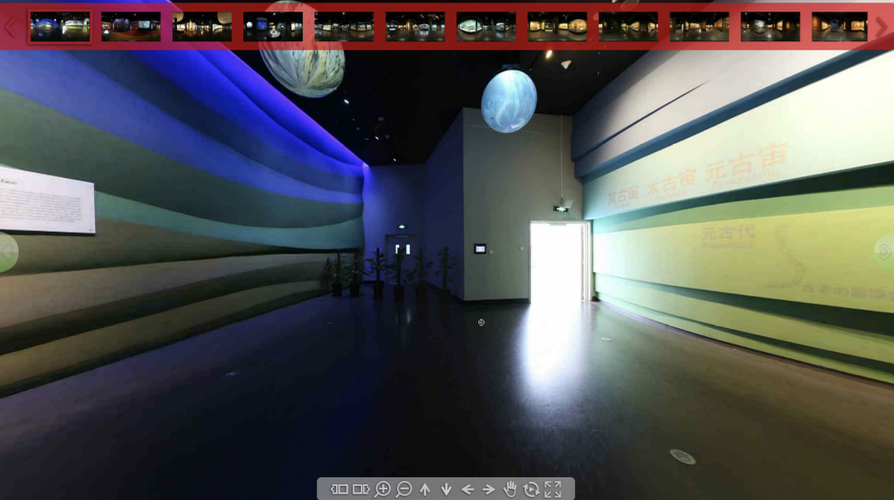The image size is (894, 500).
Task: Go to previous scene in toolbar
Action: [x=340, y=489]
